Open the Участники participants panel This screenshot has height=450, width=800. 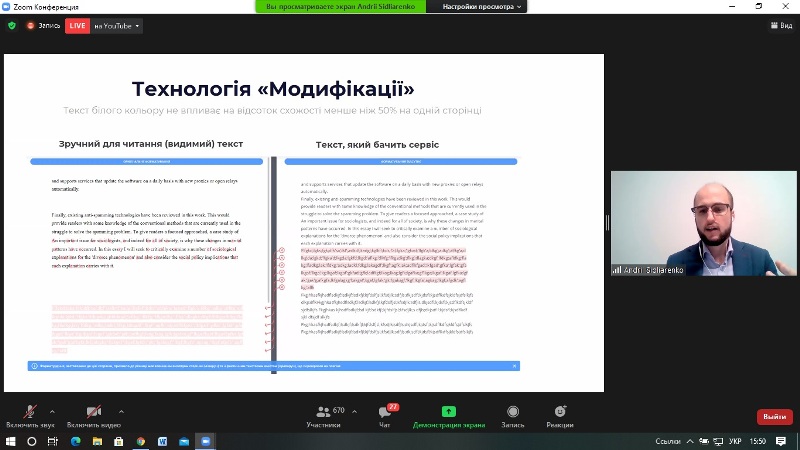click(324, 416)
